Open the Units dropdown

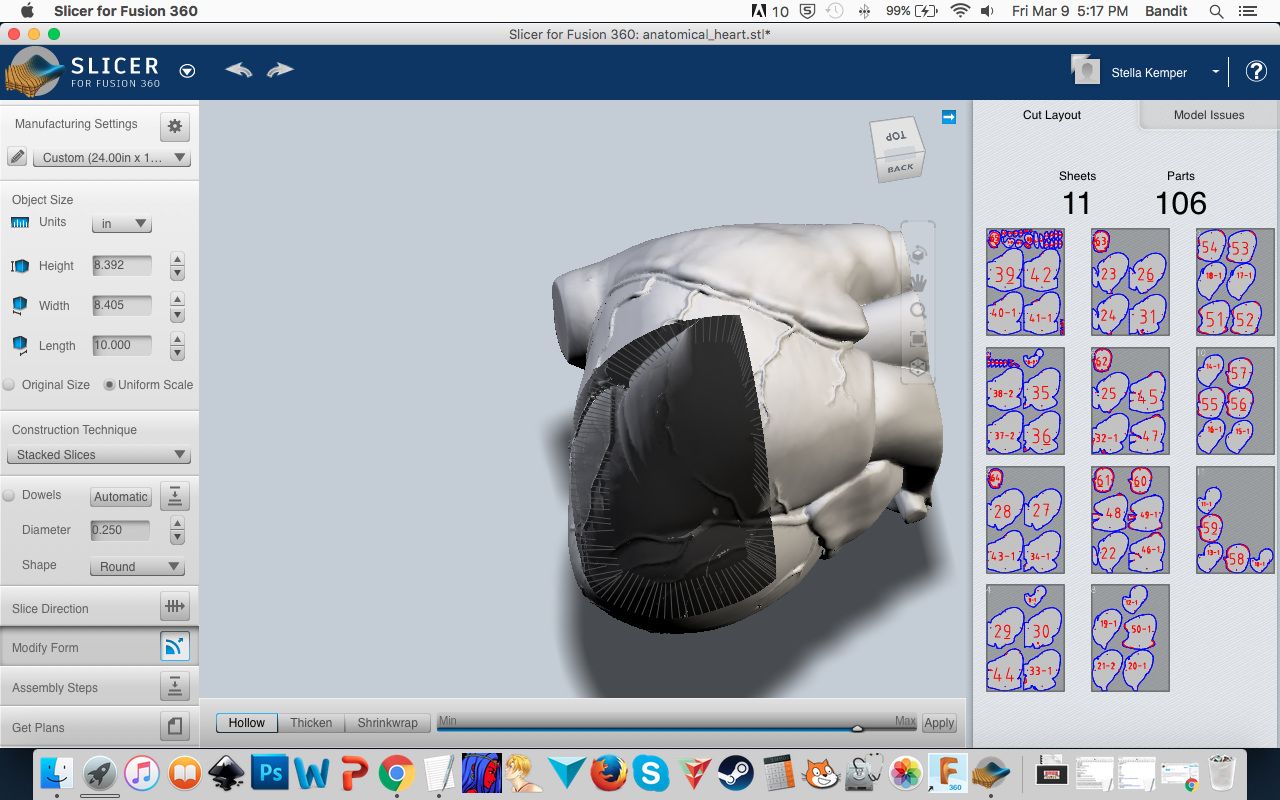(122, 224)
